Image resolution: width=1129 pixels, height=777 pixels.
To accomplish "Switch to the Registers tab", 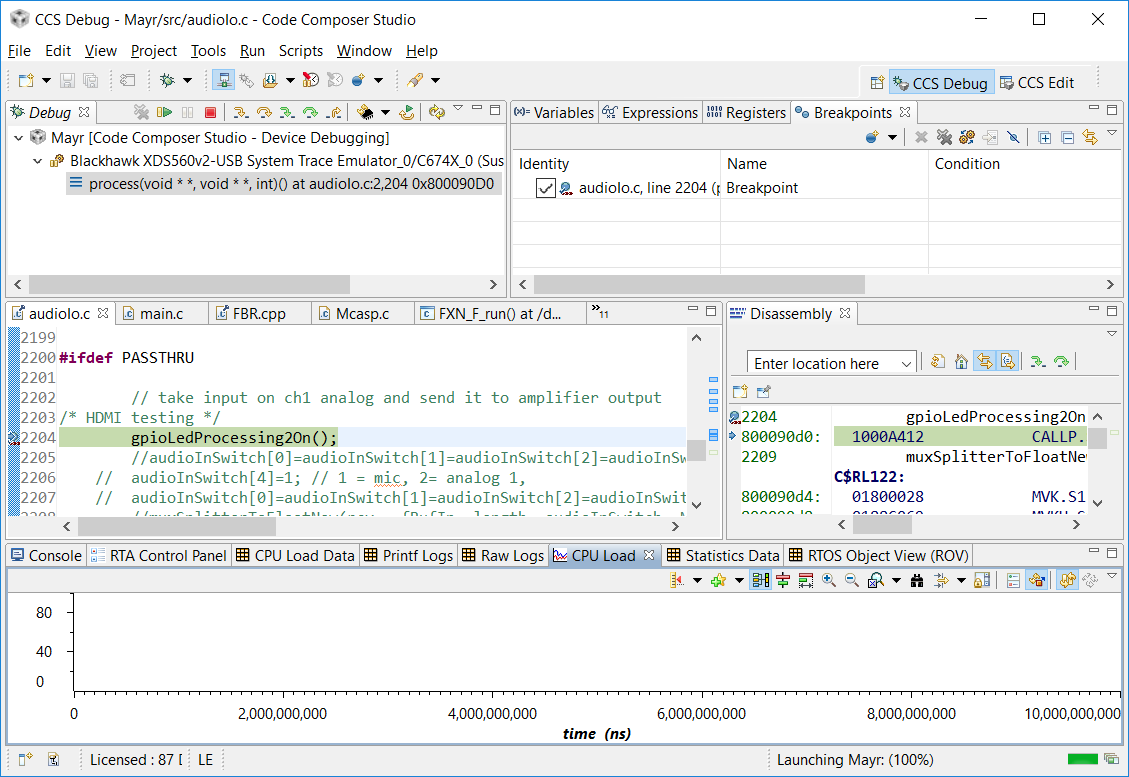I will click(x=746, y=113).
